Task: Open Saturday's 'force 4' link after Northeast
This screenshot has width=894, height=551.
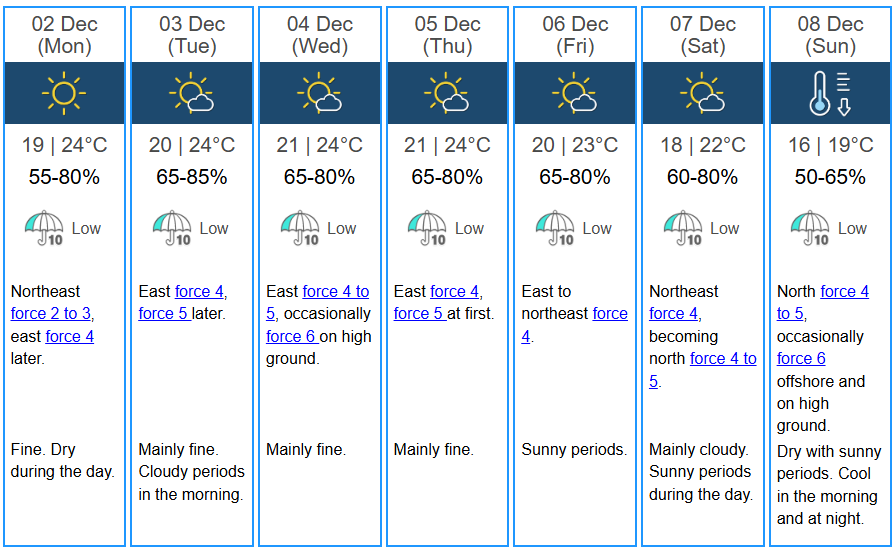Action: pyautogui.click(x=673, y=314)
